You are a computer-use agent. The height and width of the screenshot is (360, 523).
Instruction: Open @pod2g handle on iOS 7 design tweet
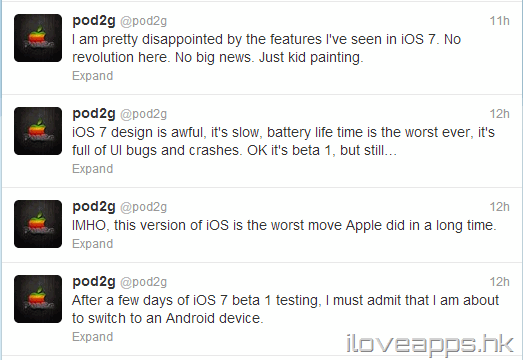(143, 114)
